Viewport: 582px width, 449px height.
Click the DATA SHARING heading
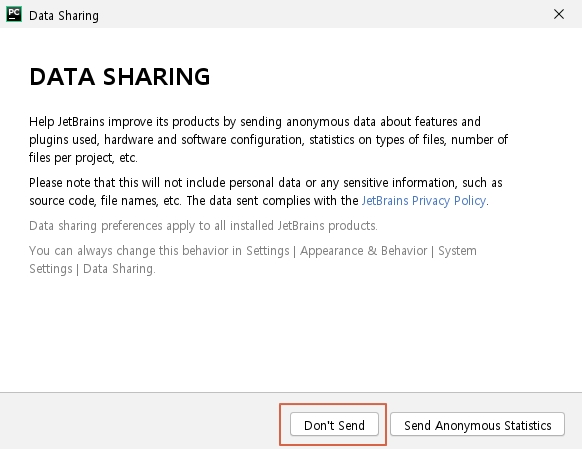coord(120,77)
